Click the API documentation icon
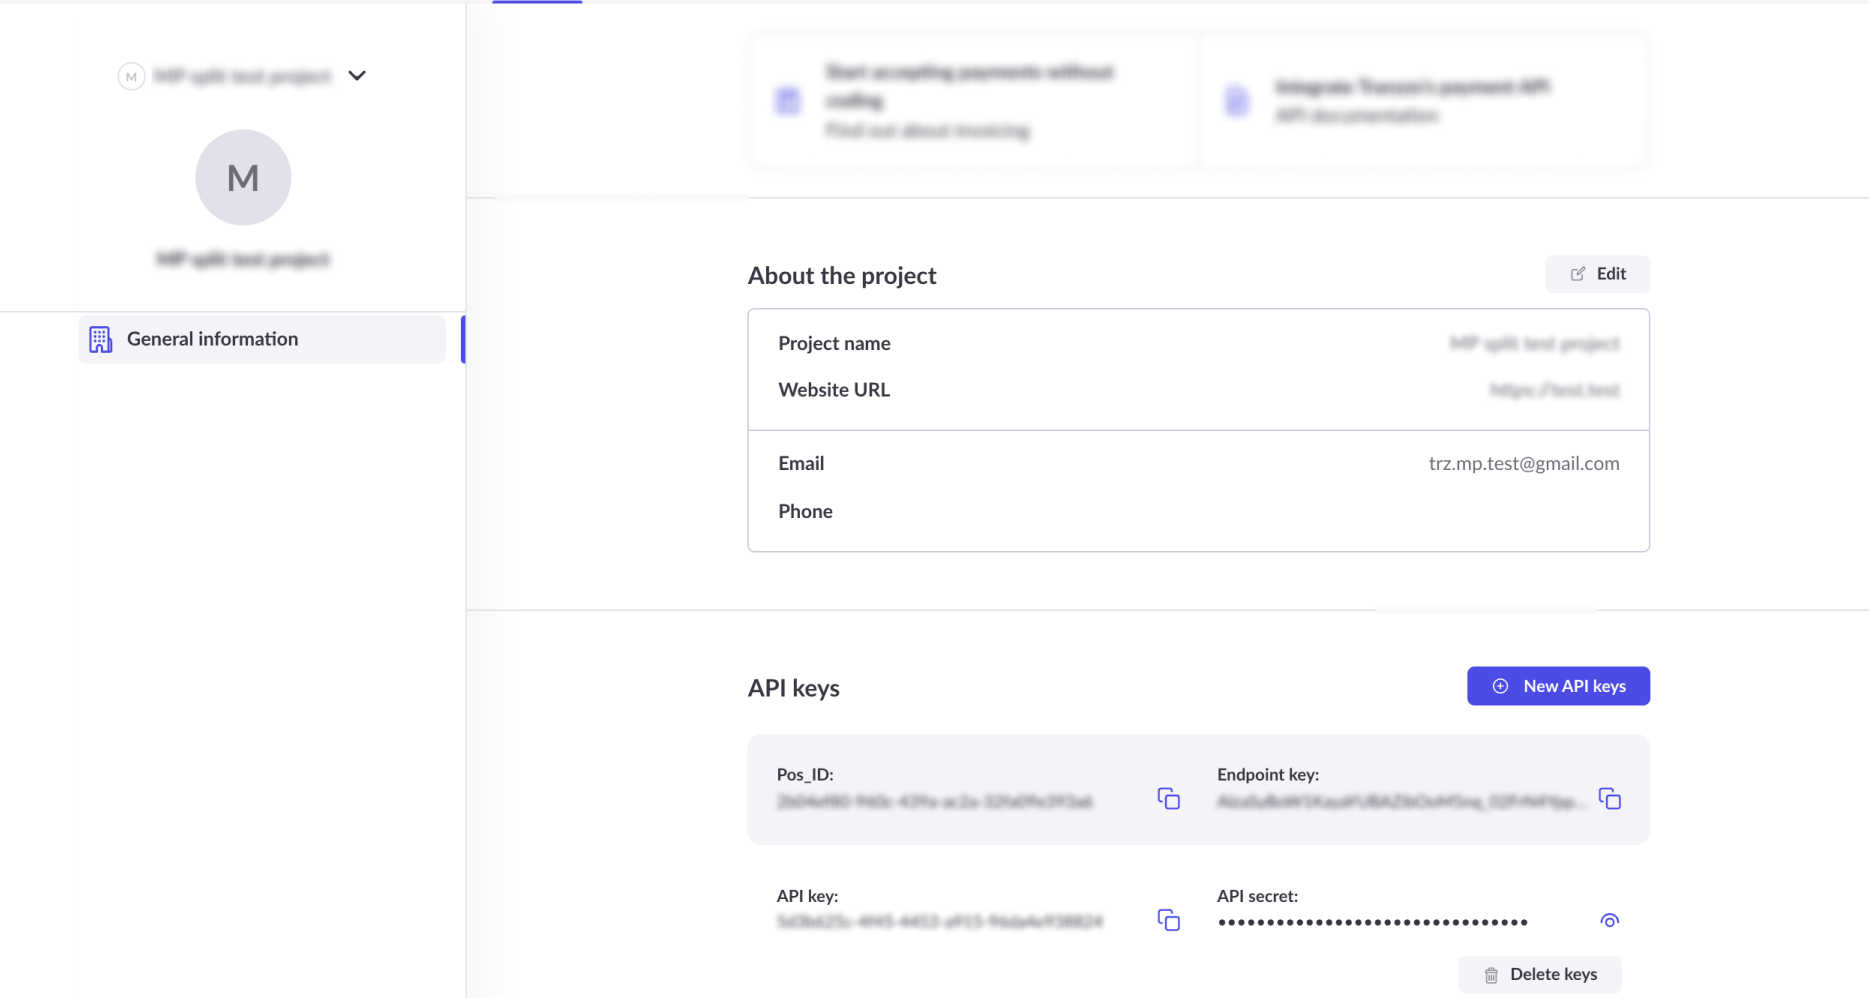This screenshot has width=1870, height=999. click(1237, 101)
